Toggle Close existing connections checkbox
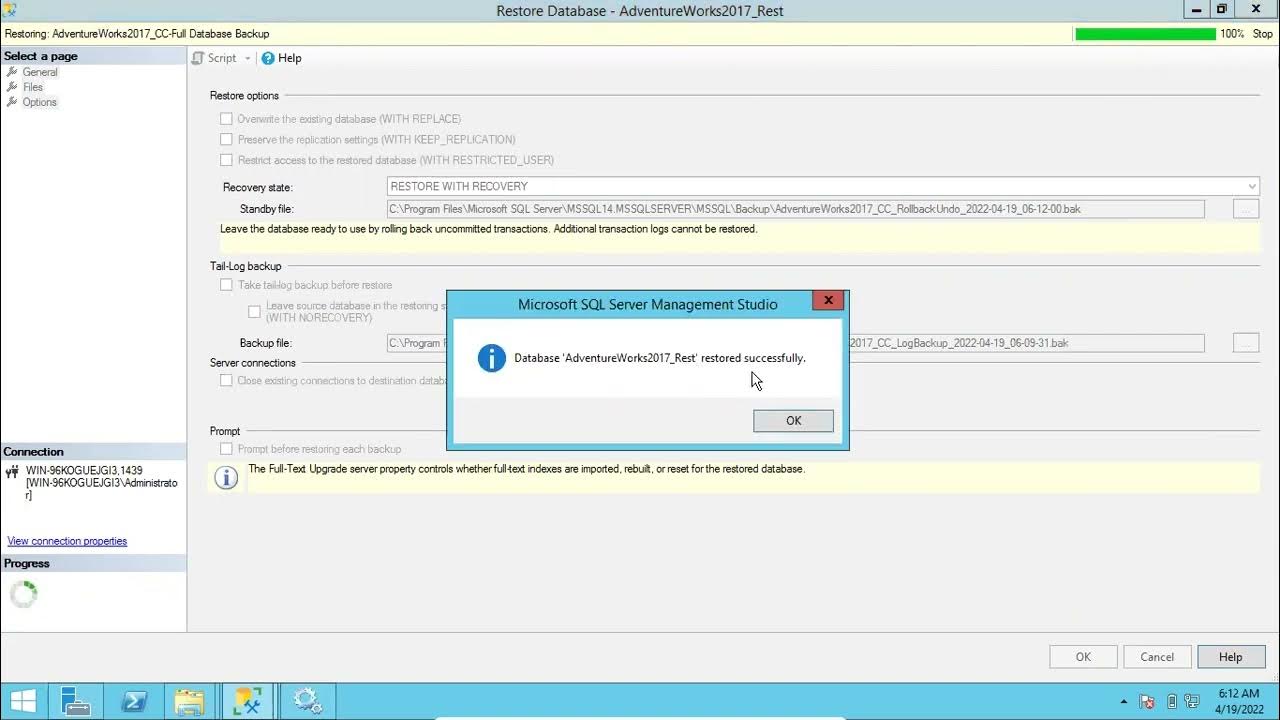 tap(226, 381)
